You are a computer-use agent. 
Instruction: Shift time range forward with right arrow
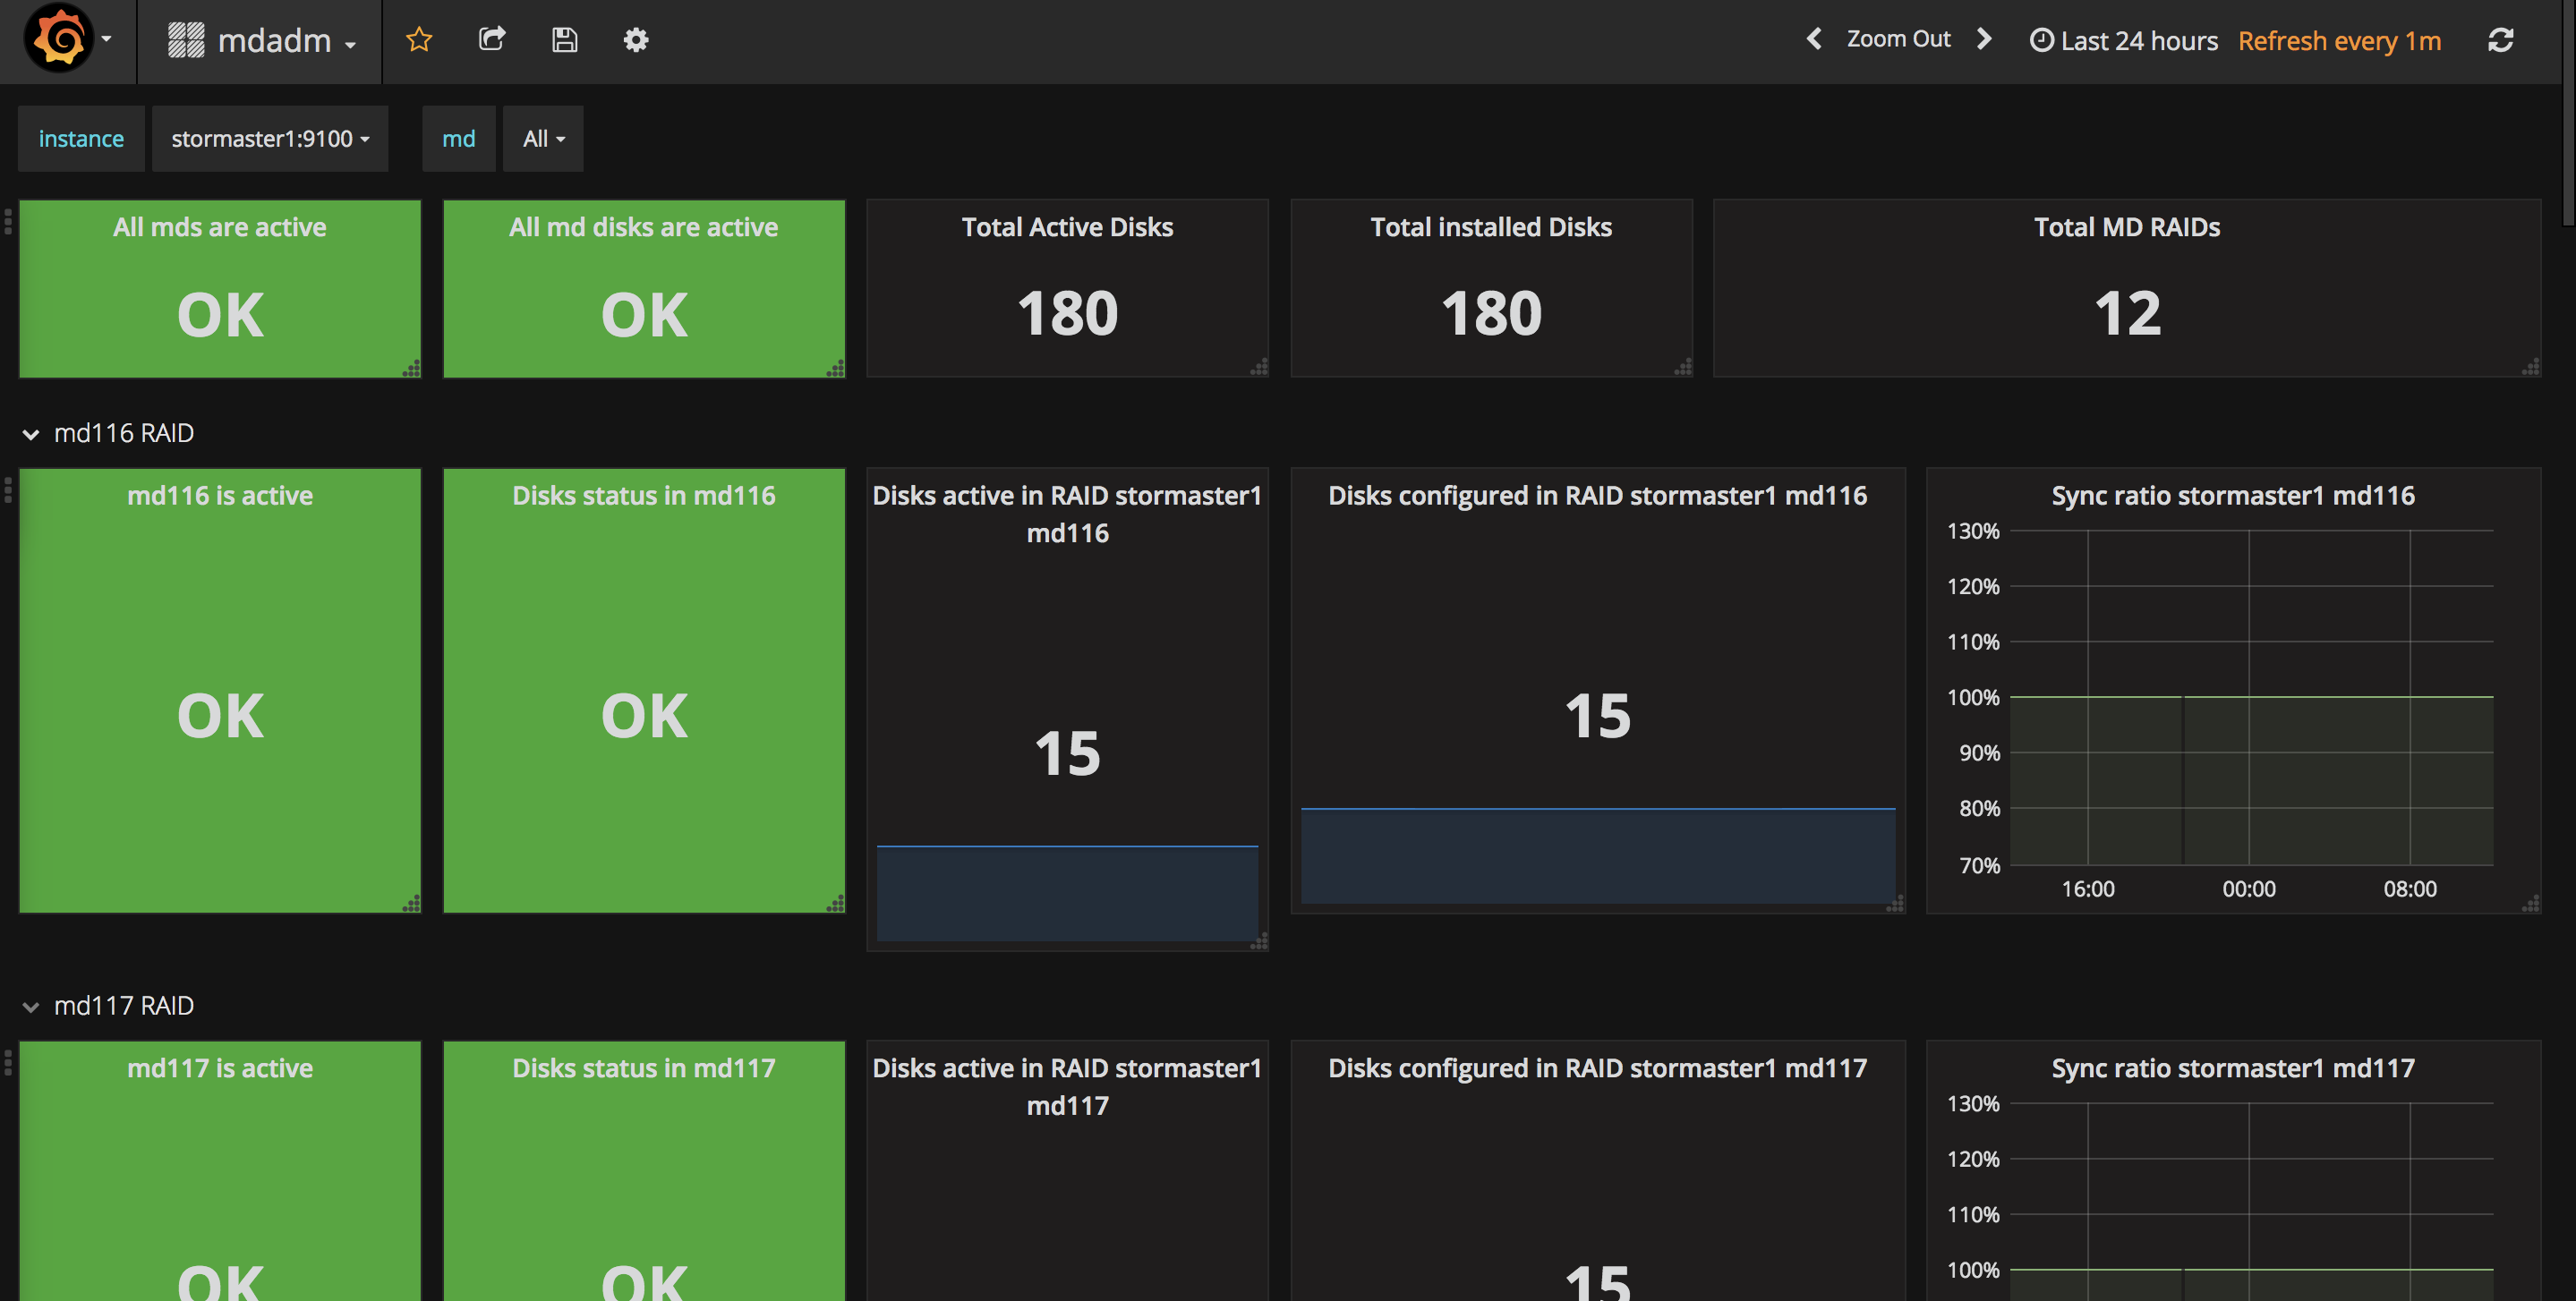pos(1984,39)
